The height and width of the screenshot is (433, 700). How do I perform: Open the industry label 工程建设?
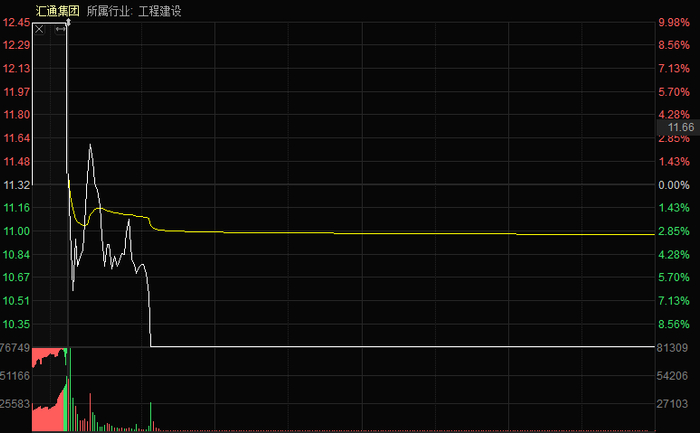pos(160,11)
